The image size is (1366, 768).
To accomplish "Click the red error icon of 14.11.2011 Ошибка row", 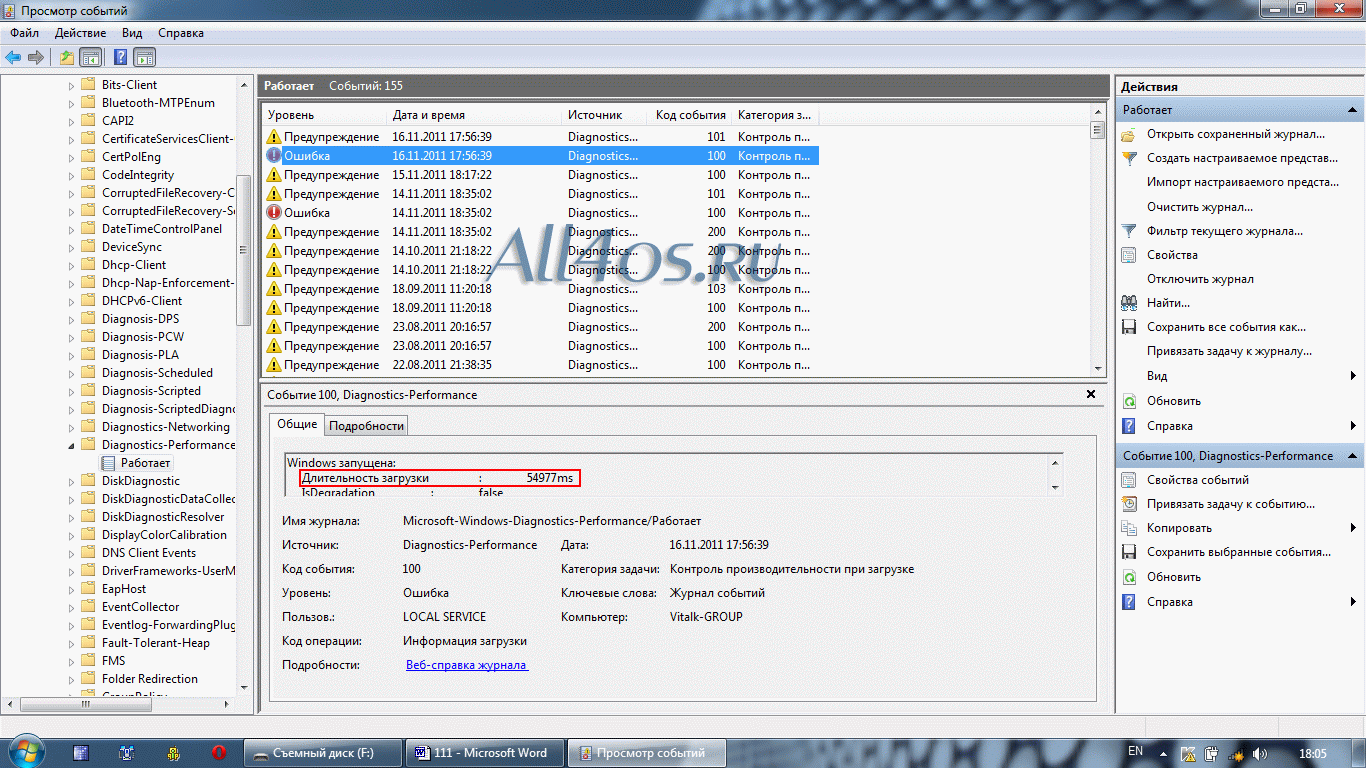I will (274, 213).
